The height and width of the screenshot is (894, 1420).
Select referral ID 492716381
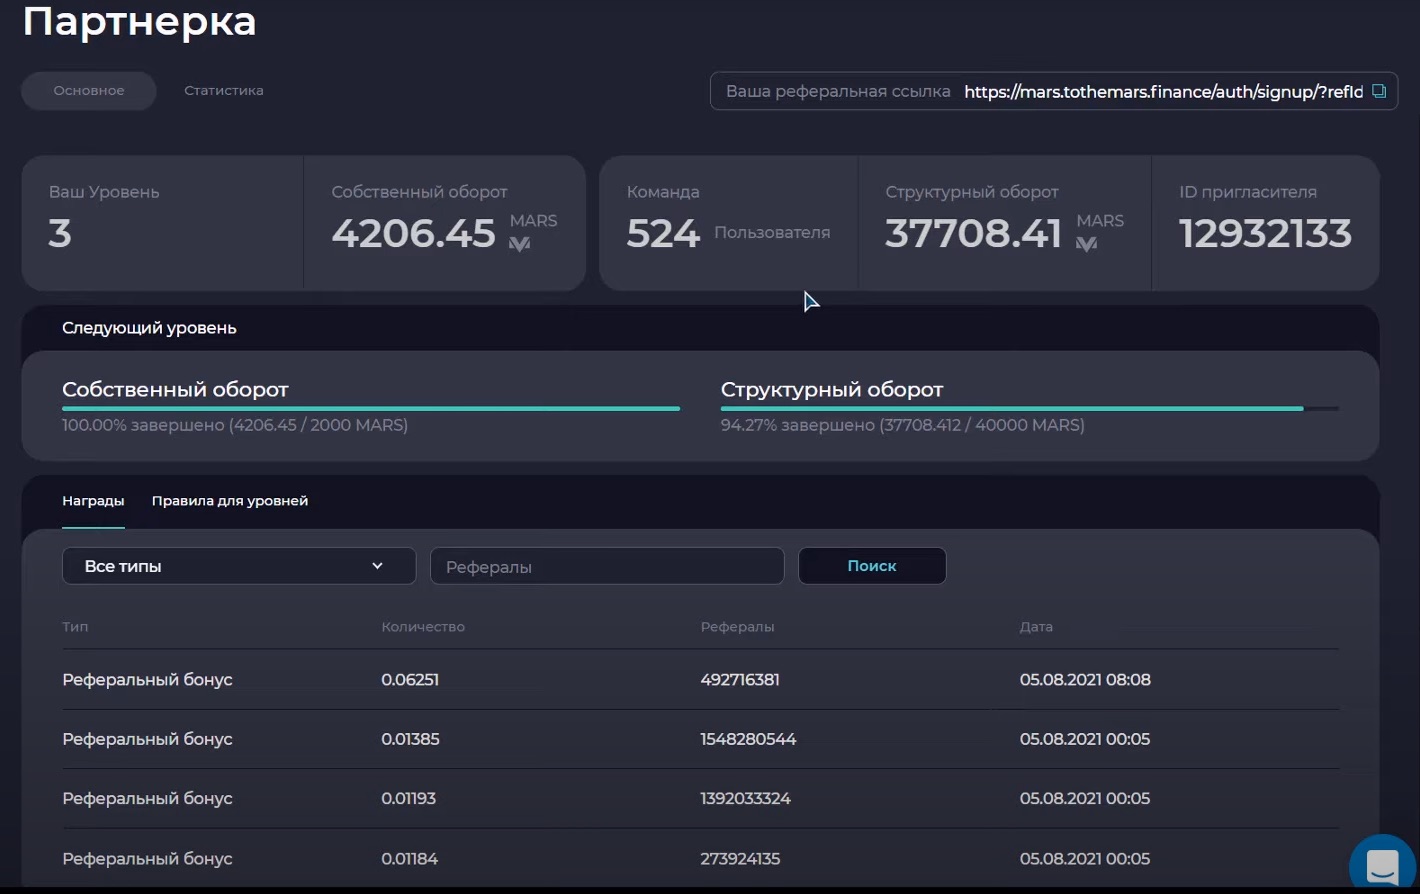point(740,679)
